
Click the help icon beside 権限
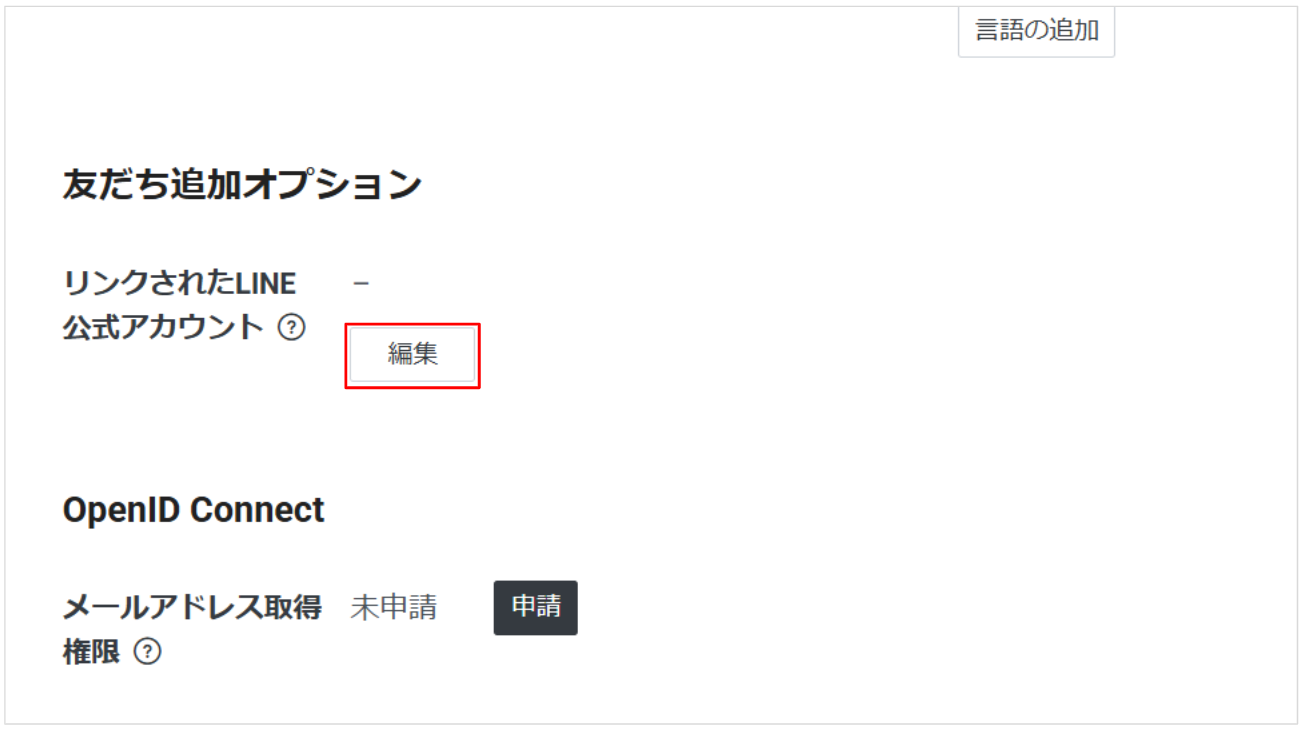click(147, 652)
